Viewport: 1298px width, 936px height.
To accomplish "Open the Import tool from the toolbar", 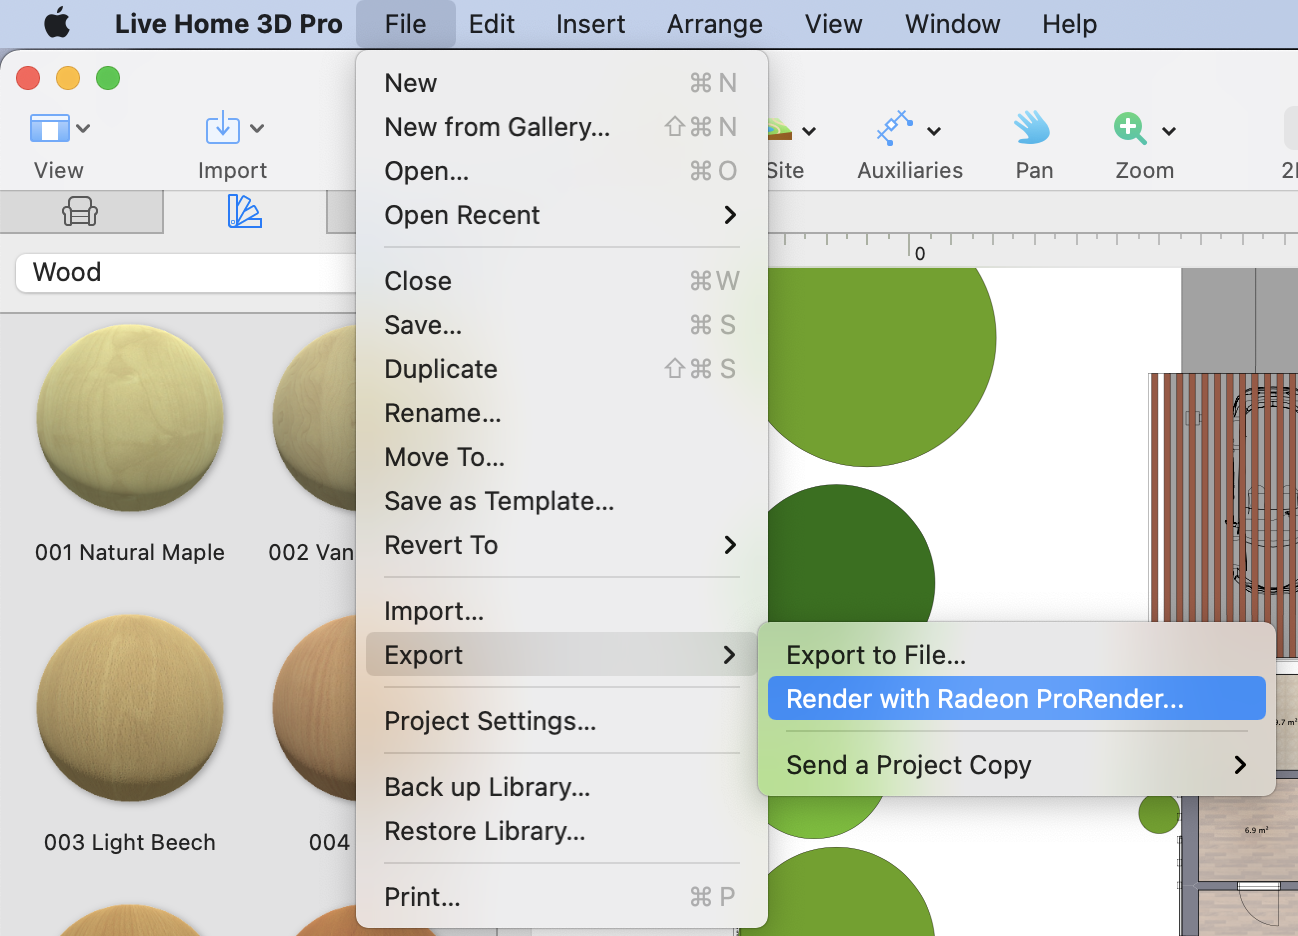I will (x=221, y=128).
